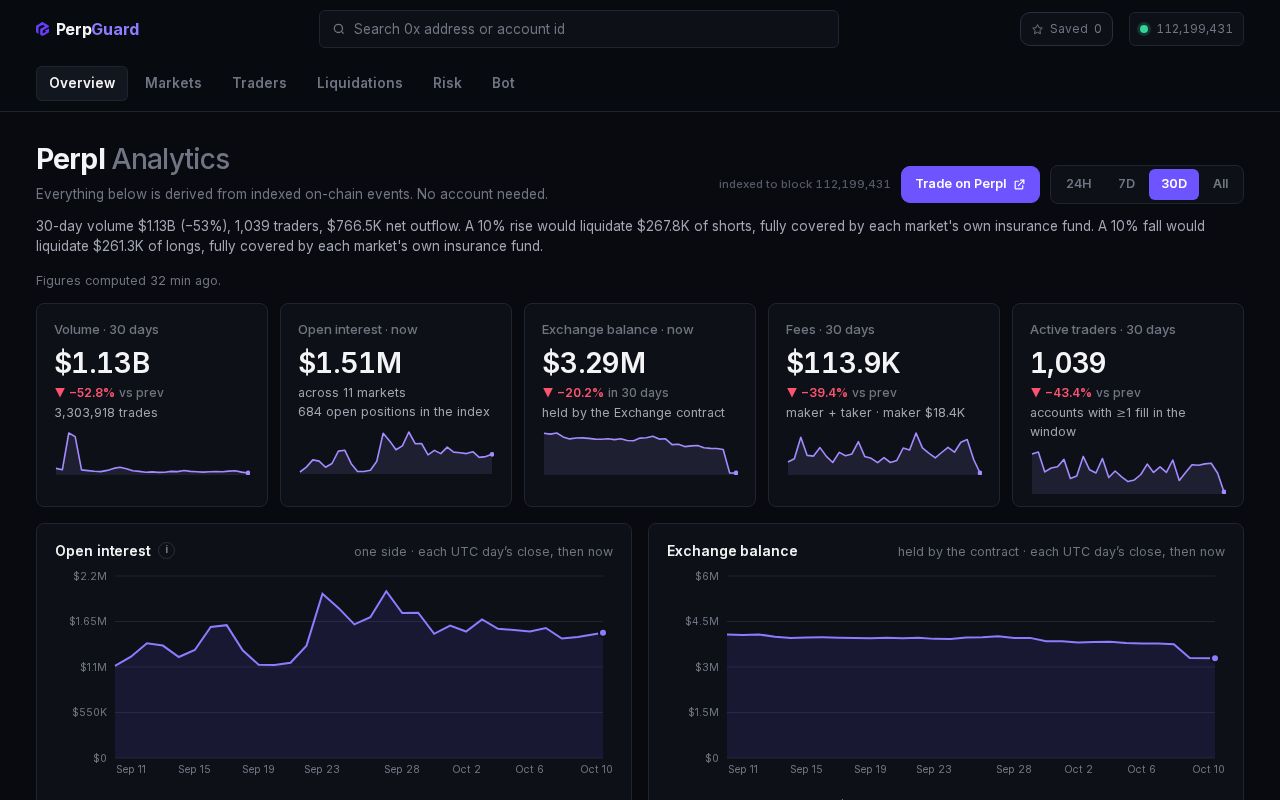
Task: Click the green block status dot
Action: click(x=1144, y=29)
